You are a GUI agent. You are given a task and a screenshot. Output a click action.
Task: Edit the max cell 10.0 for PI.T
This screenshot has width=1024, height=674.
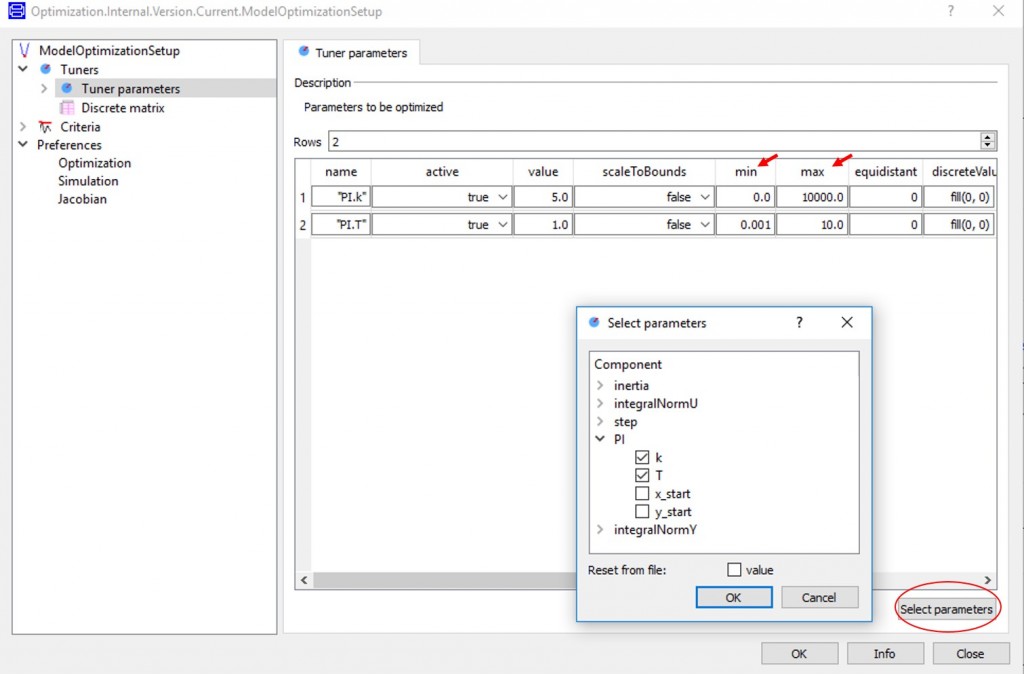(x=812, y=225)
